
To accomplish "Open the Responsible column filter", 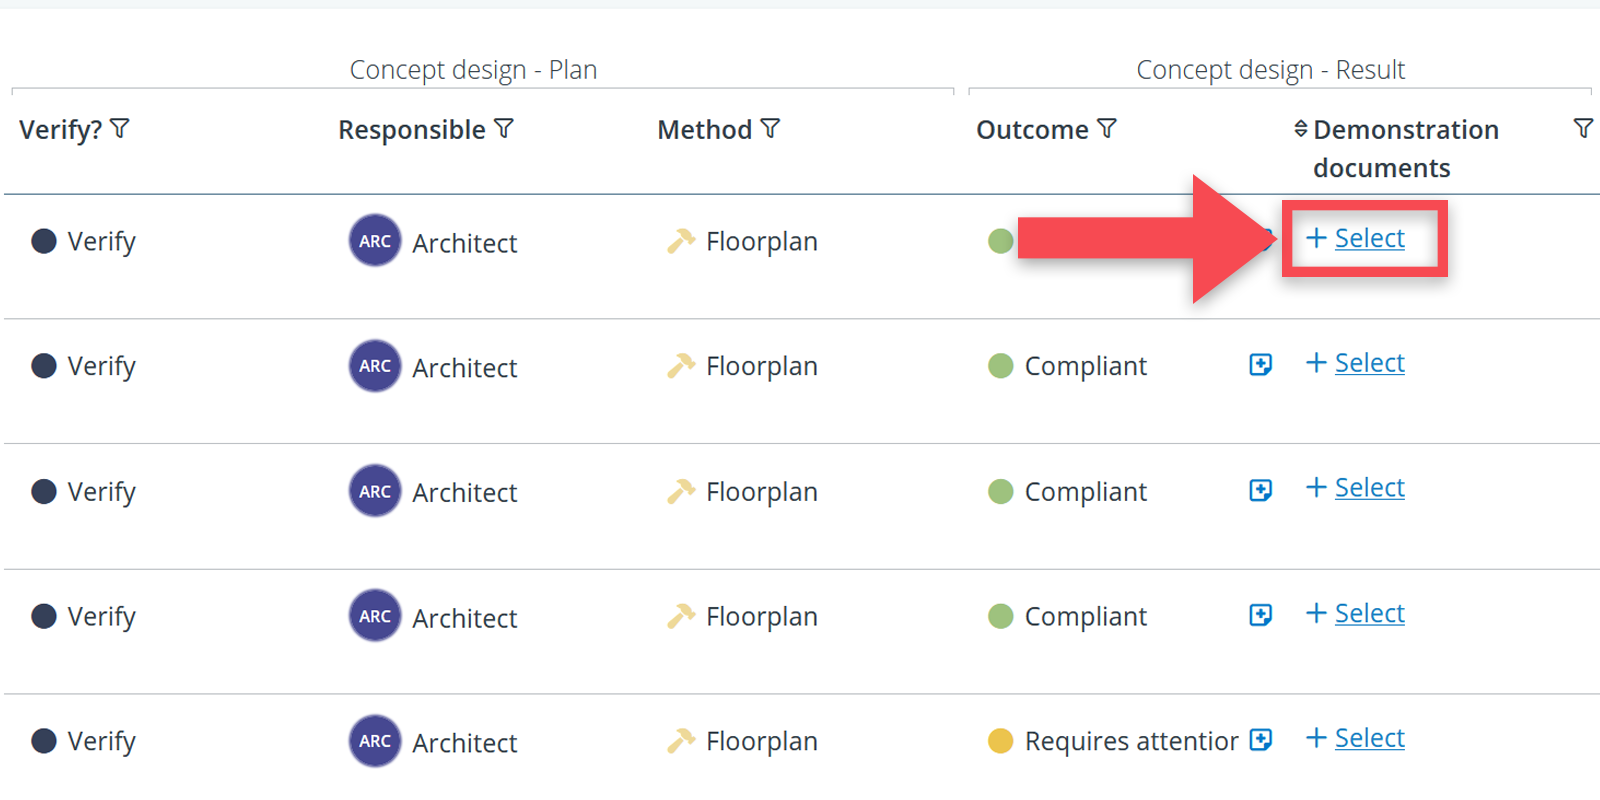I will coord(504,129).
